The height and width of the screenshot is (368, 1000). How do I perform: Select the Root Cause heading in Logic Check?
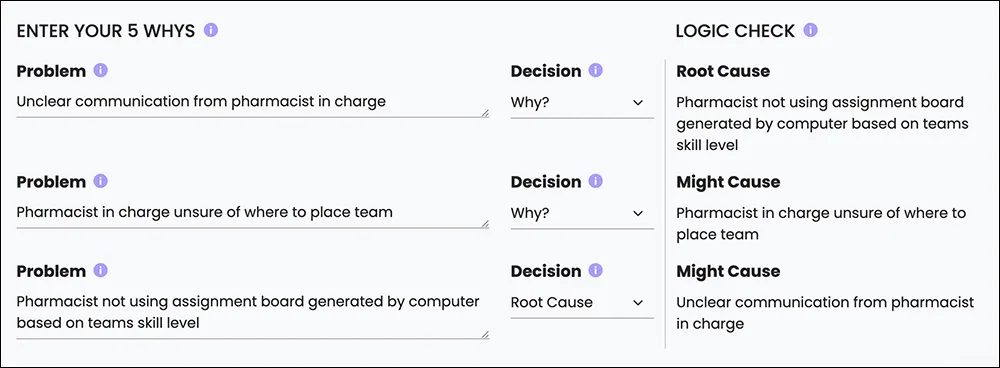coord(723,71)
